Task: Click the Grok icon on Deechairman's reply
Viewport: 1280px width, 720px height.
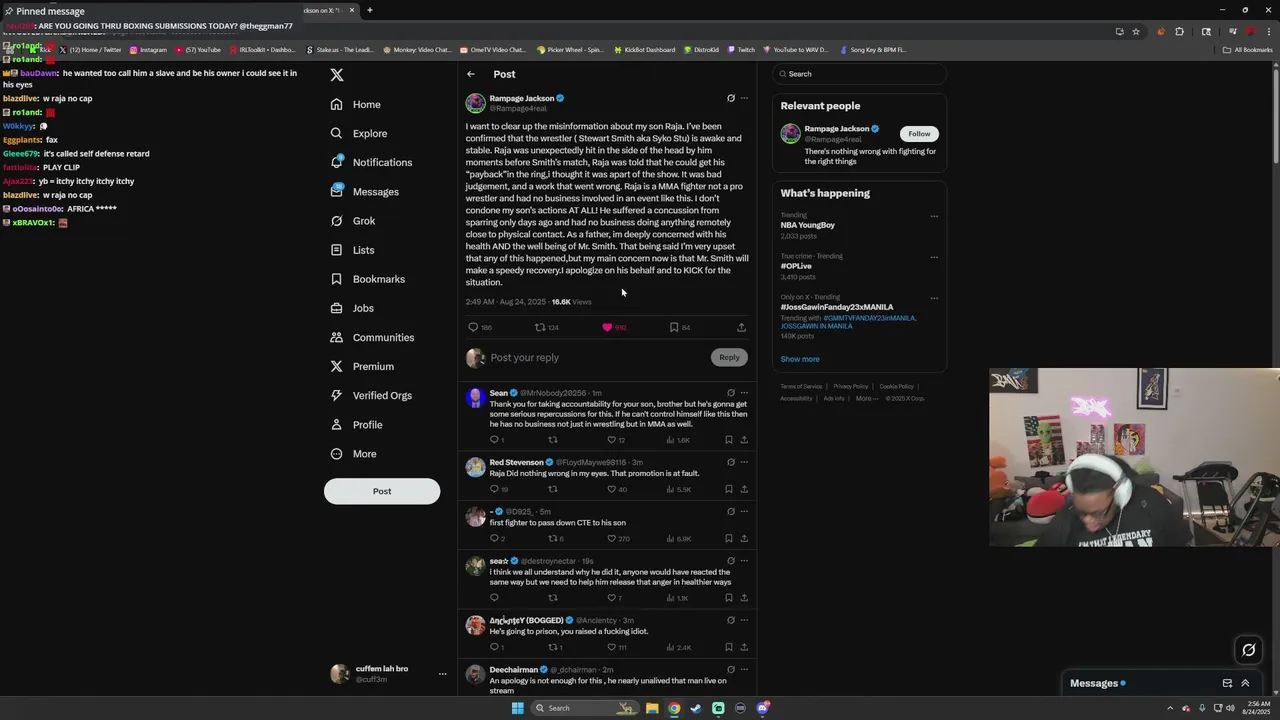Action: click(731, 669)
